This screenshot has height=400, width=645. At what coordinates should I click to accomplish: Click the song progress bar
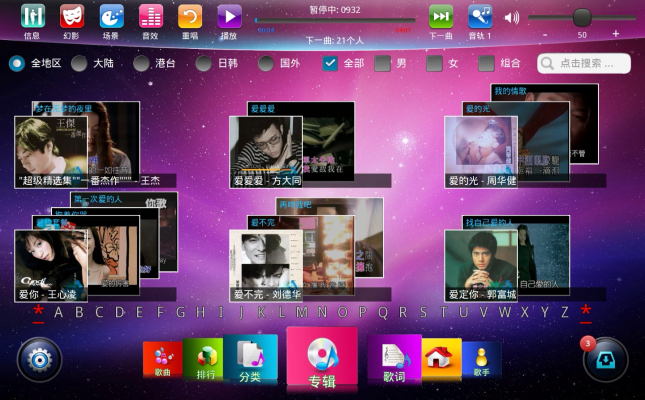tap(335, 20)
